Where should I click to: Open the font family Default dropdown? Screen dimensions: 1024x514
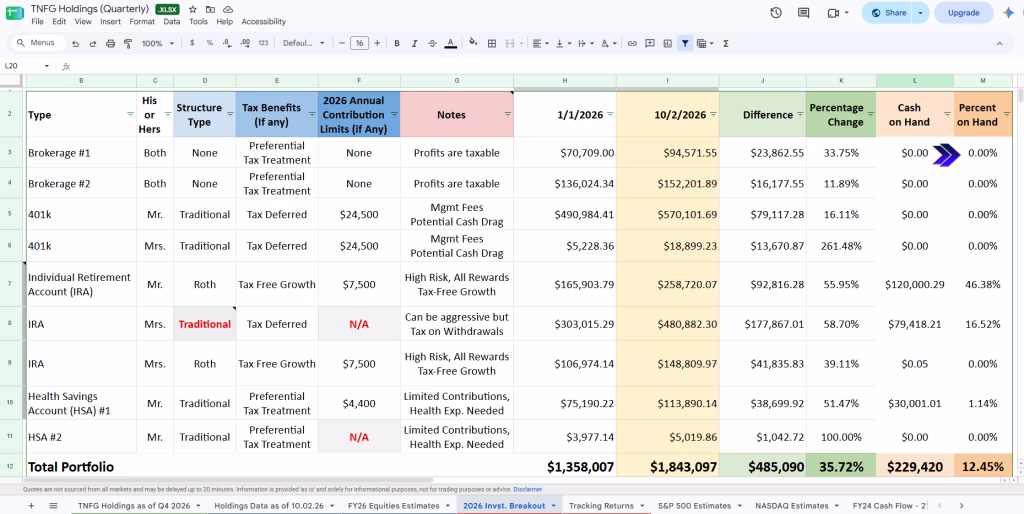(304, 43)
